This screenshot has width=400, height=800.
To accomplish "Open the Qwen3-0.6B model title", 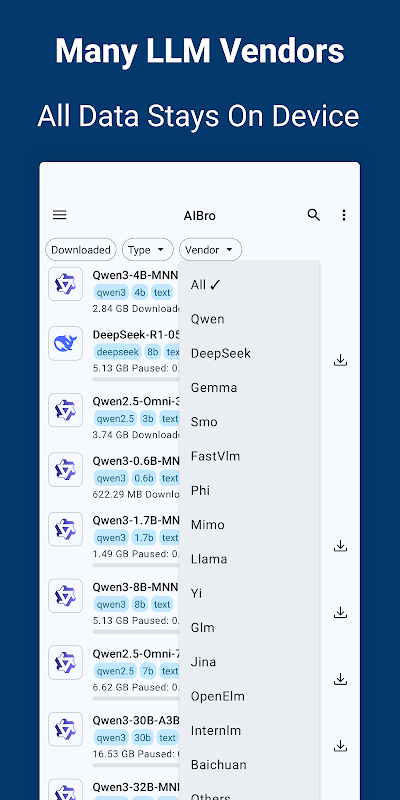I will click(x=136, y=461).
